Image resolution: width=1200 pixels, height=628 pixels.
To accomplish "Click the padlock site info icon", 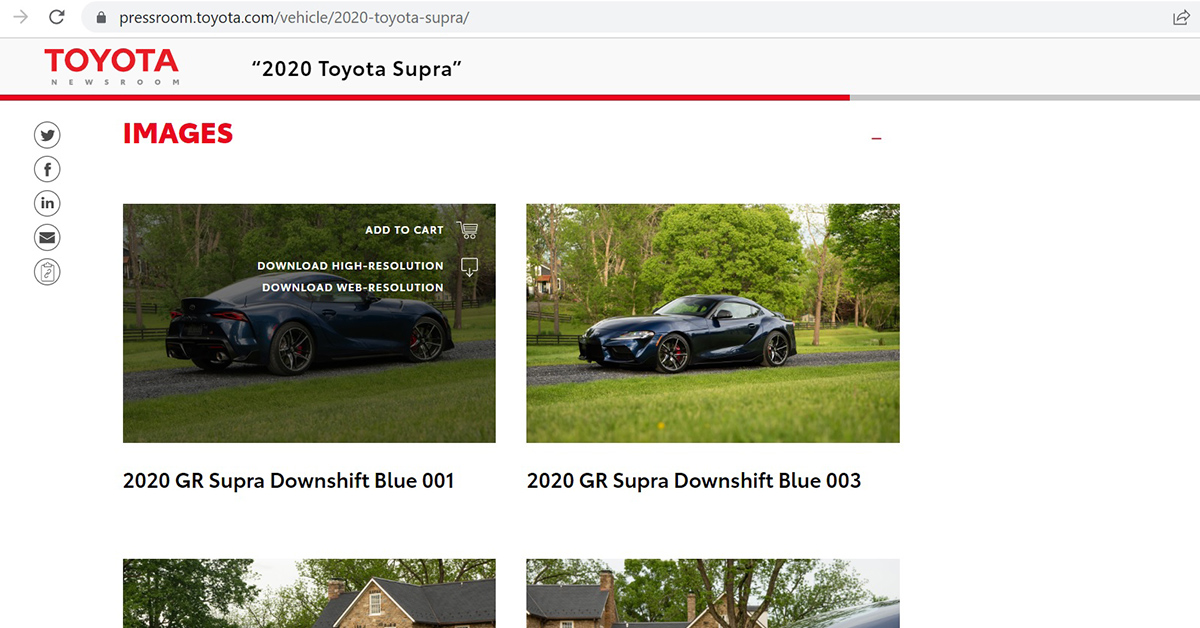I will tap(100, 18).
